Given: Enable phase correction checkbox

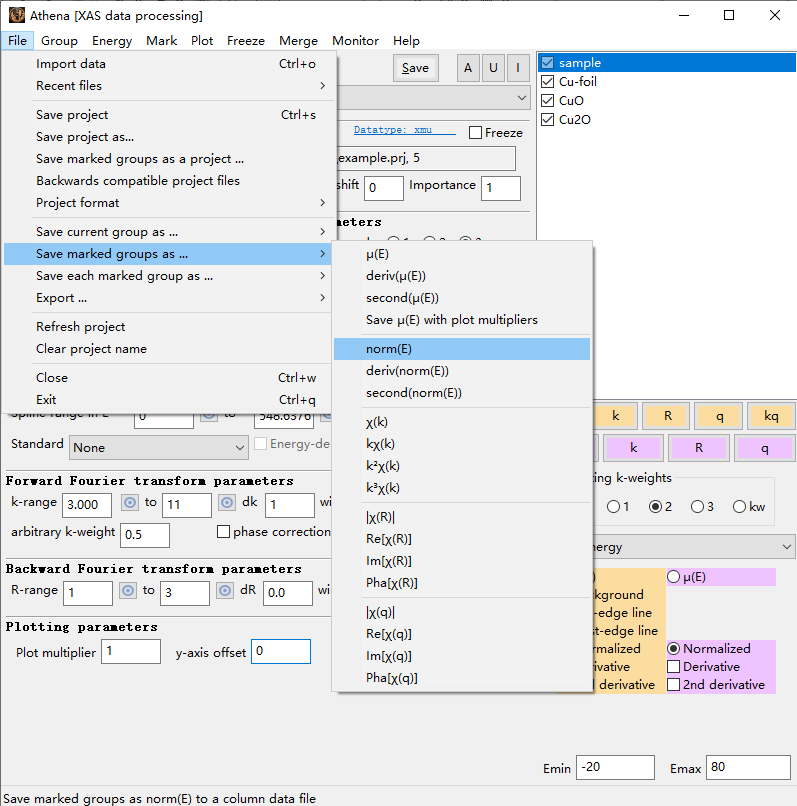Looking at the screenshot, I should 223,532.
